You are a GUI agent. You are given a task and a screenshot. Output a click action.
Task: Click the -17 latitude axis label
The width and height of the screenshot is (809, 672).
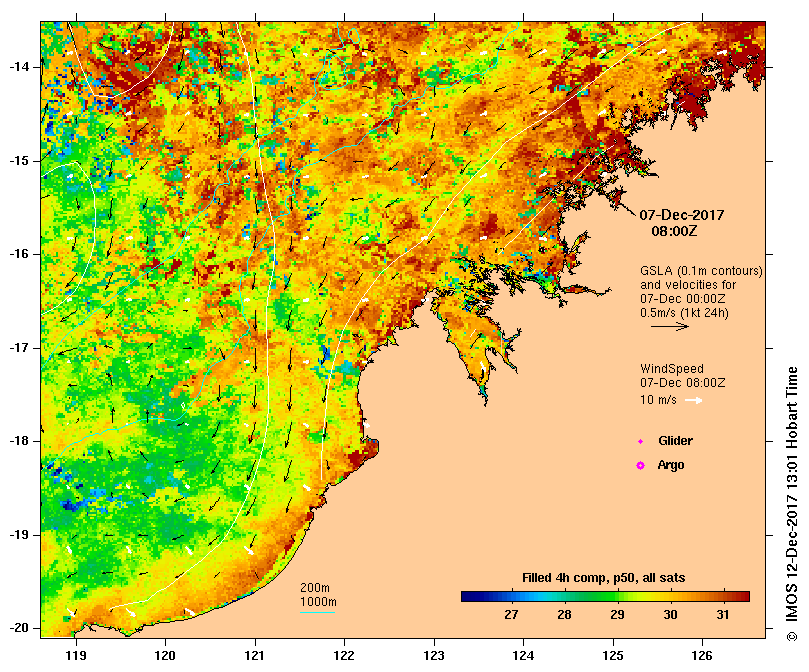tap(19, 348)
